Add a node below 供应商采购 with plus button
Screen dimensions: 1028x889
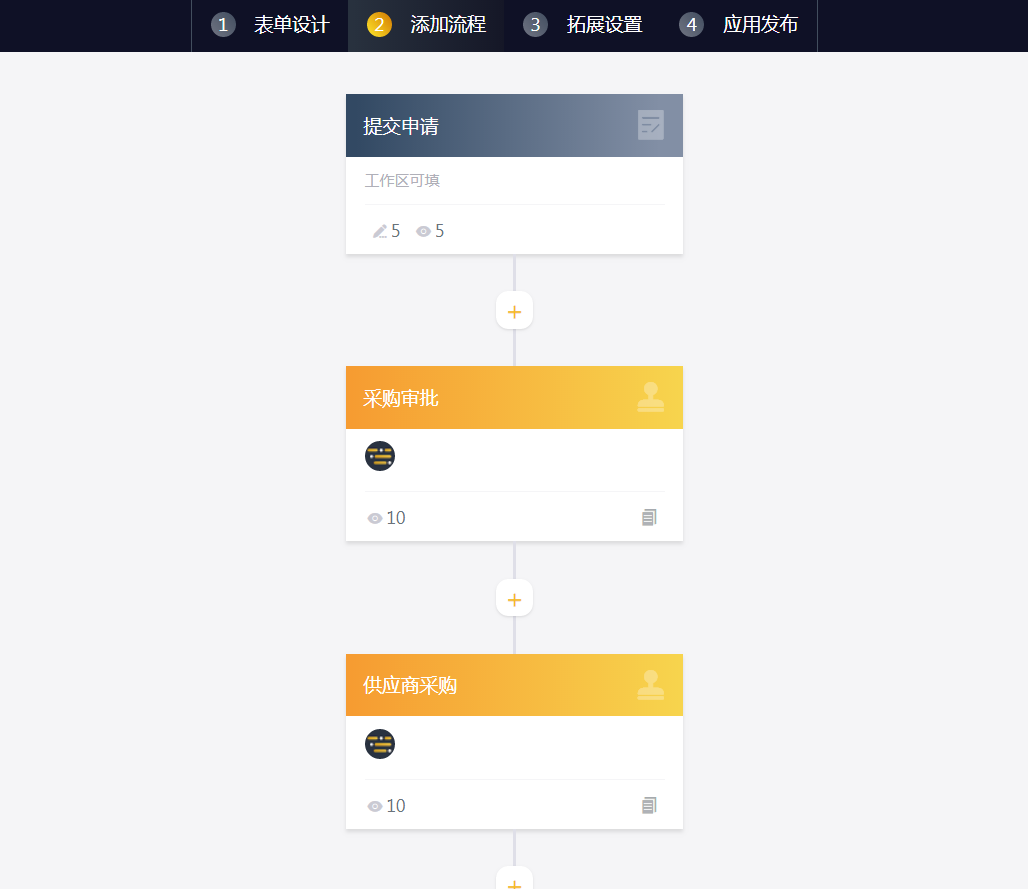click(x=515, y=879)
